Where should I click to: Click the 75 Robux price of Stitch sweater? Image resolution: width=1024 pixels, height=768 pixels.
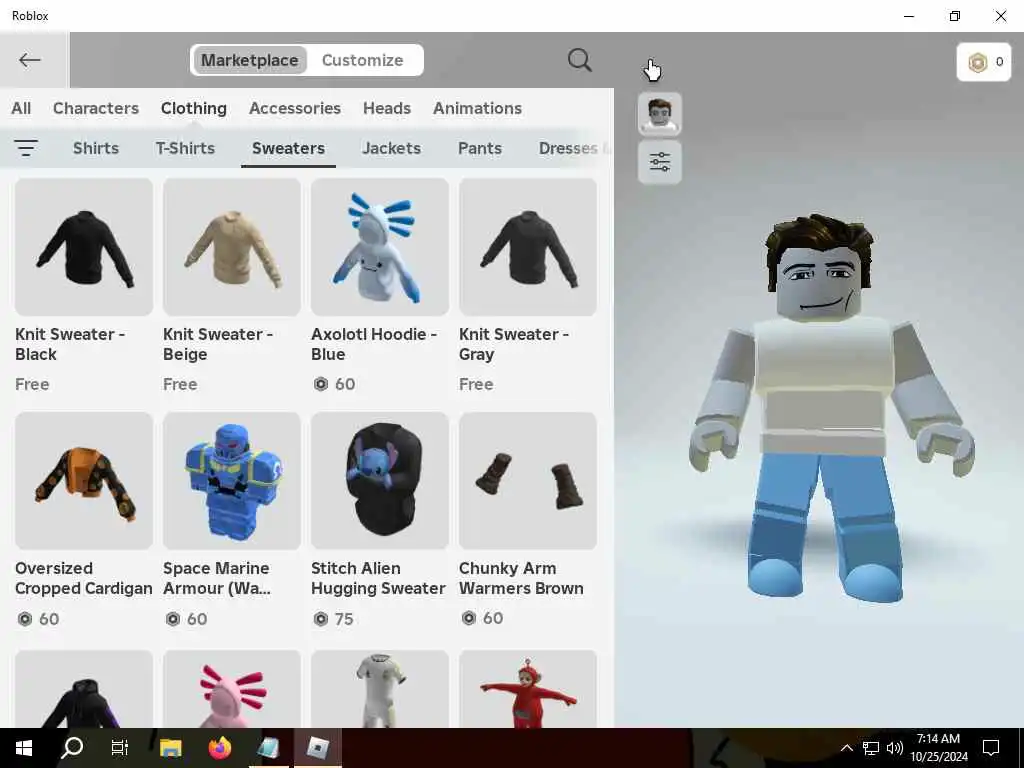point(334,618)
